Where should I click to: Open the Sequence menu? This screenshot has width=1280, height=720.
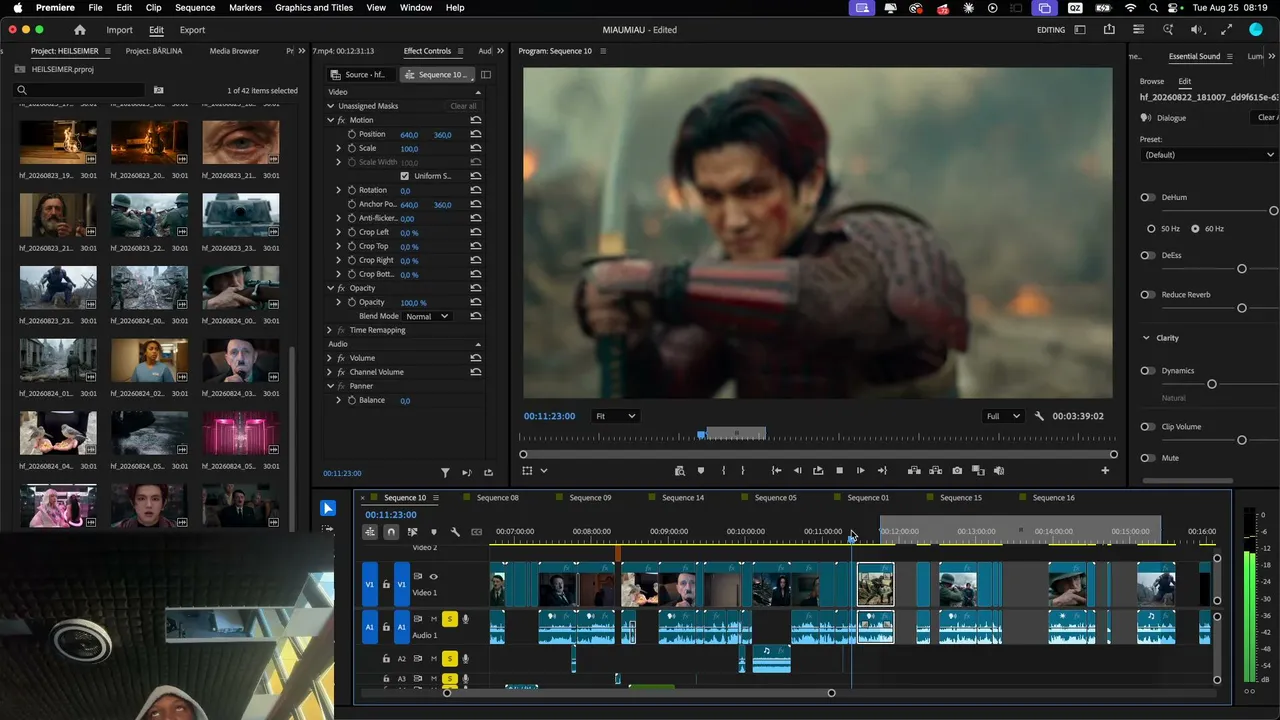[195, 7]
